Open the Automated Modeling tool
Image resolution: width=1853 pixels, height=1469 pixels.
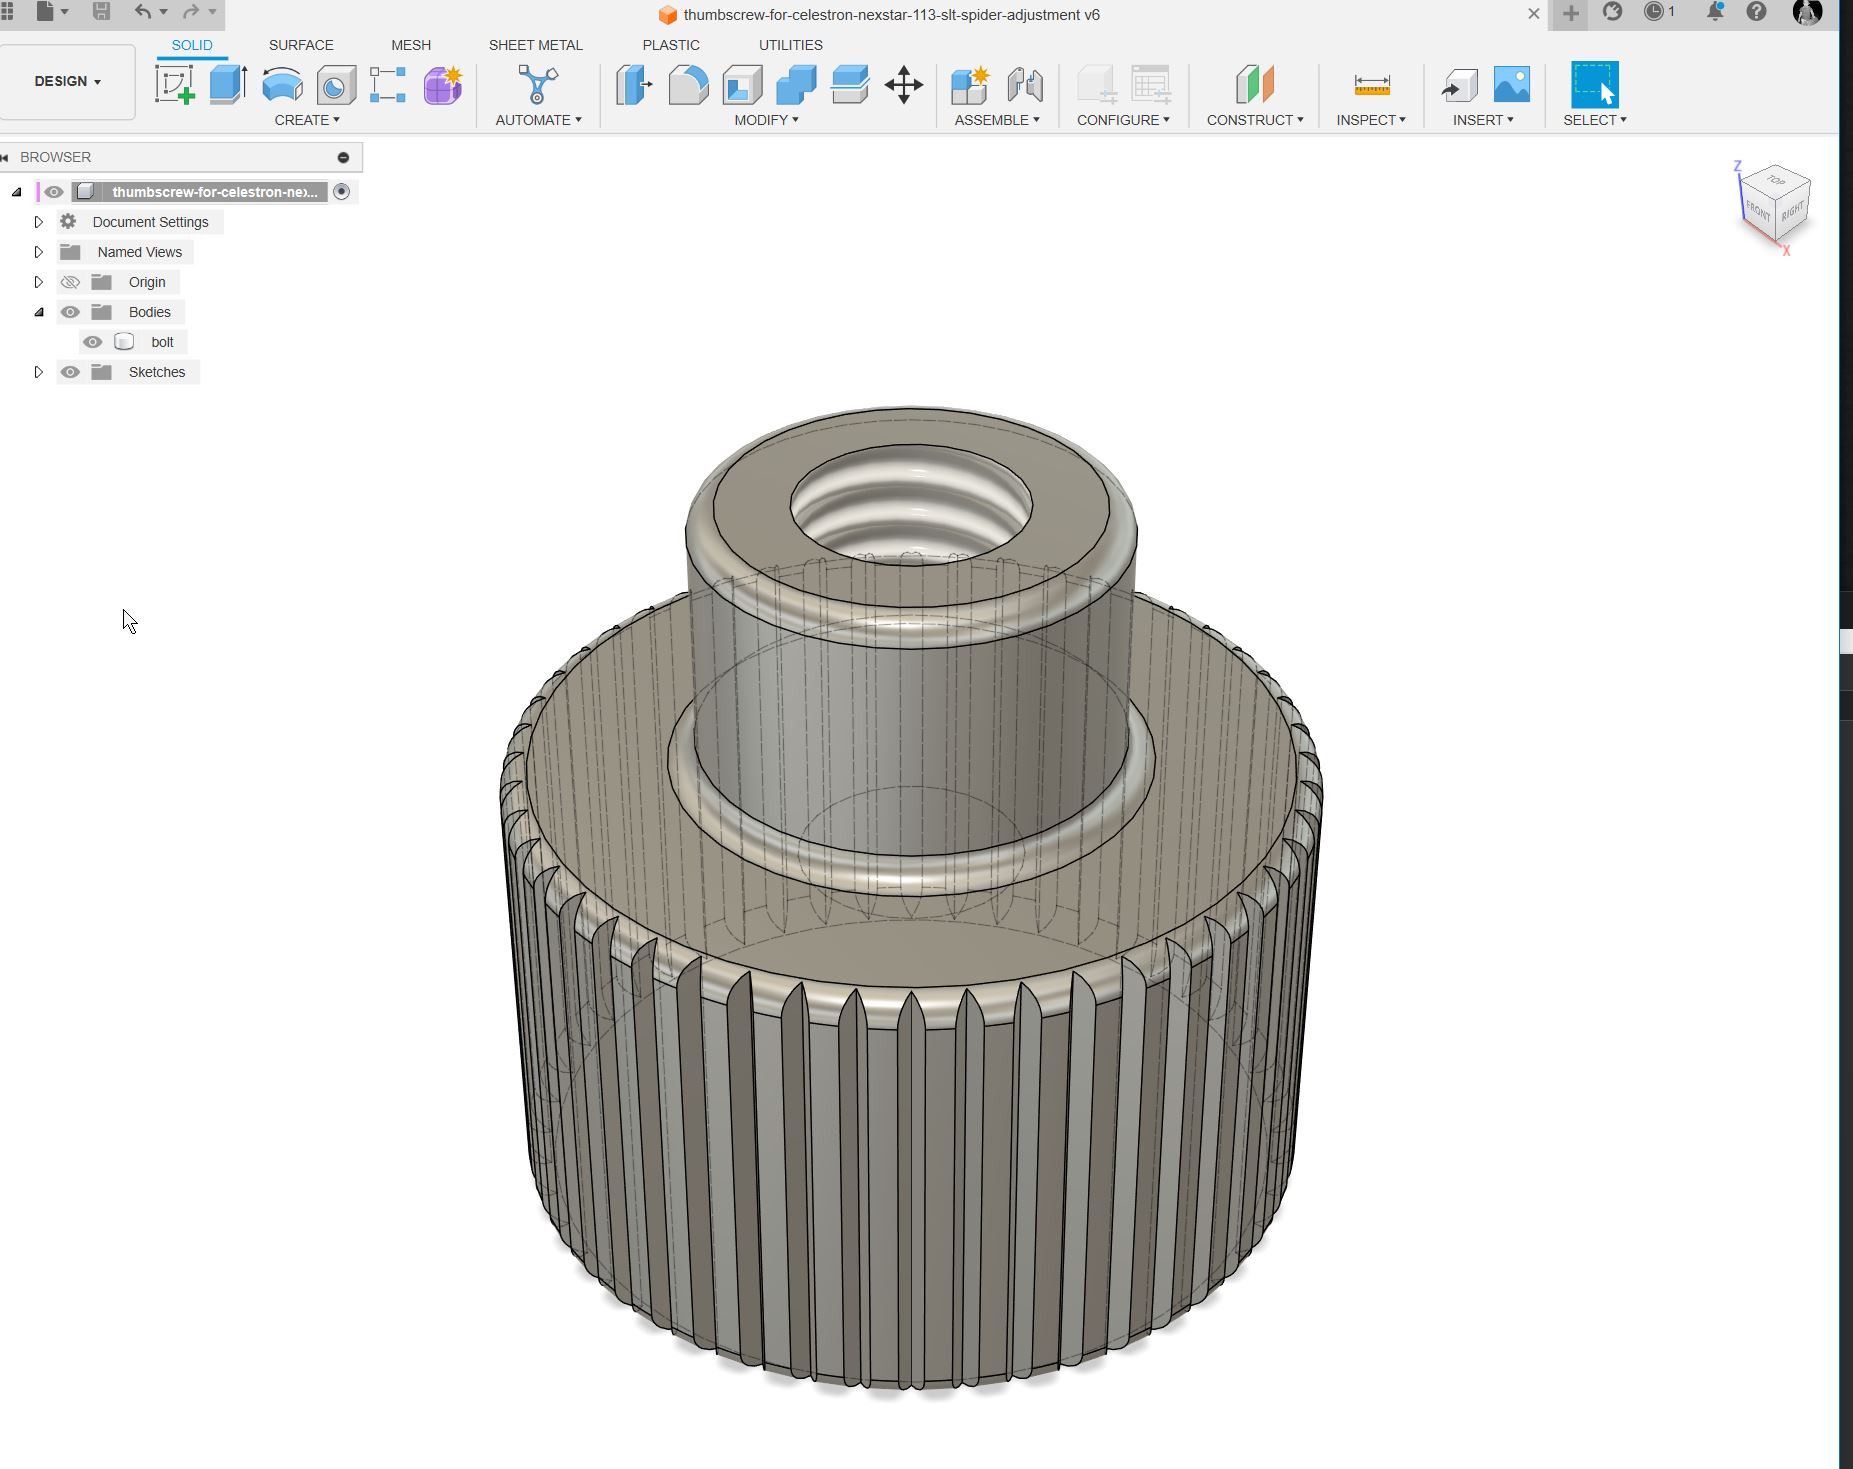pyautogui.click(x=538, y=85)
